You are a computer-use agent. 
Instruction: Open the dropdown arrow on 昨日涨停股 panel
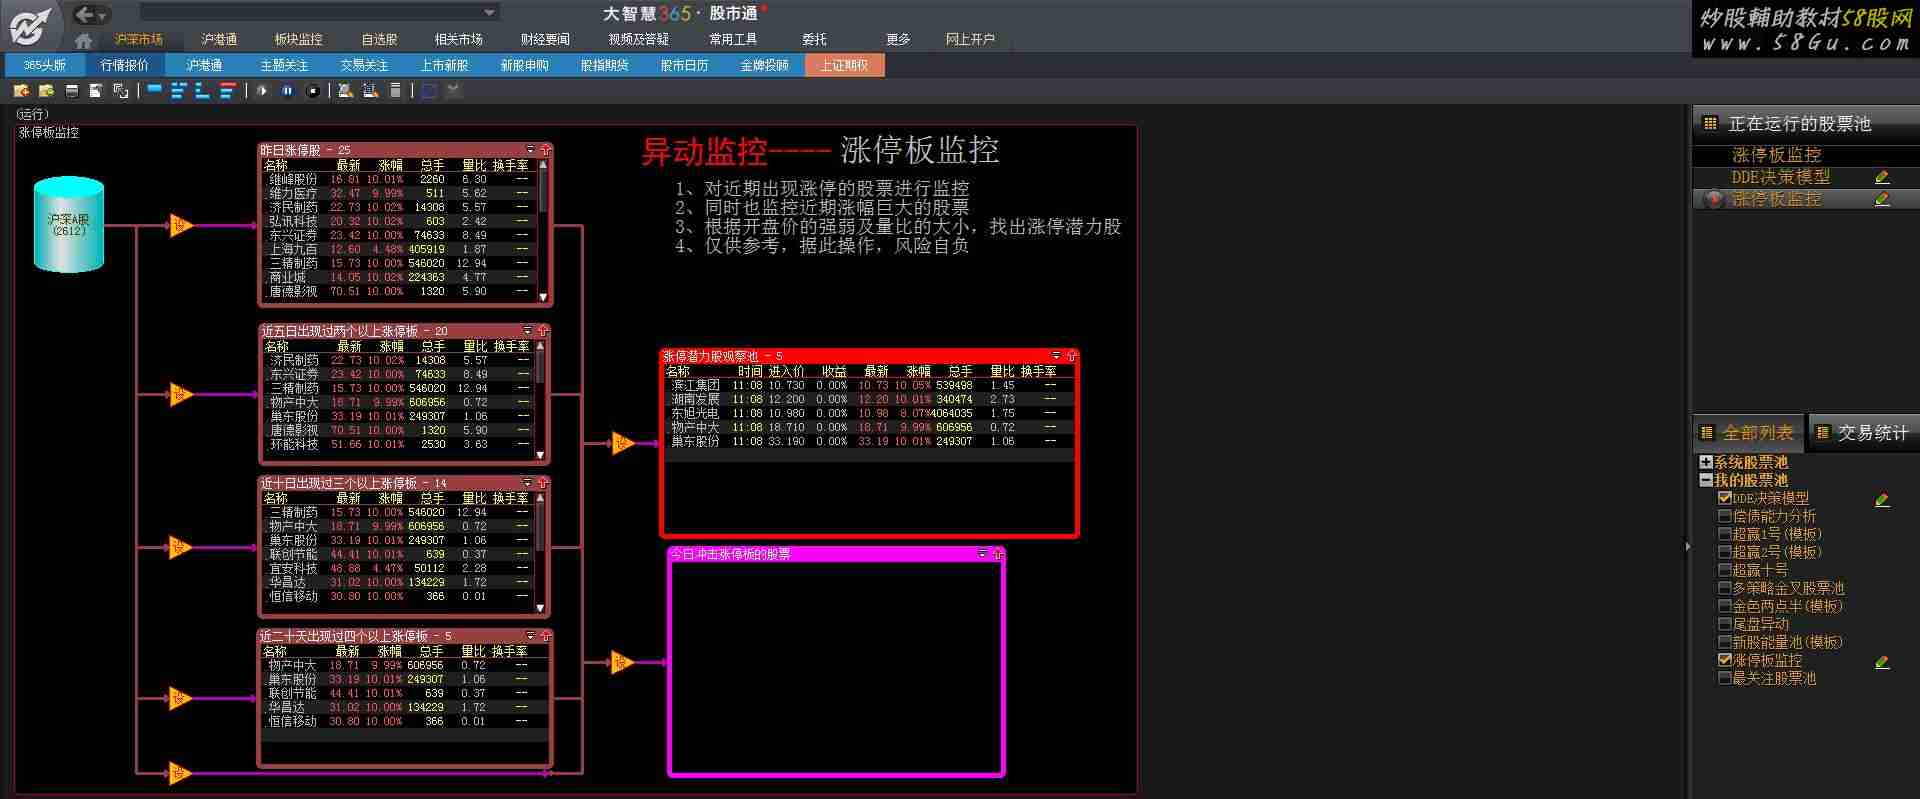pyautogui.click(x=530, y=150)
